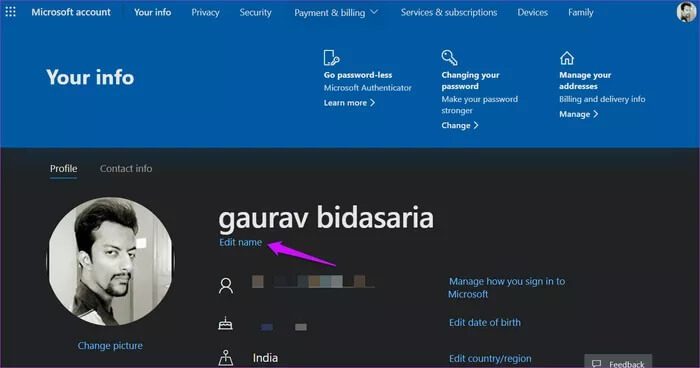Click the Changing your password heading
Image resolution: width=700 pixels, height=368 pixels.
[x=471, y=81]
